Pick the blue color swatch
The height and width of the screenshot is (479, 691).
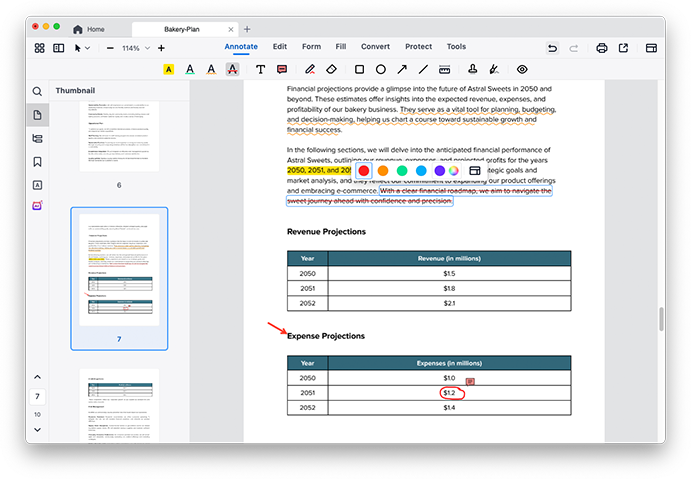pos(421,171)
